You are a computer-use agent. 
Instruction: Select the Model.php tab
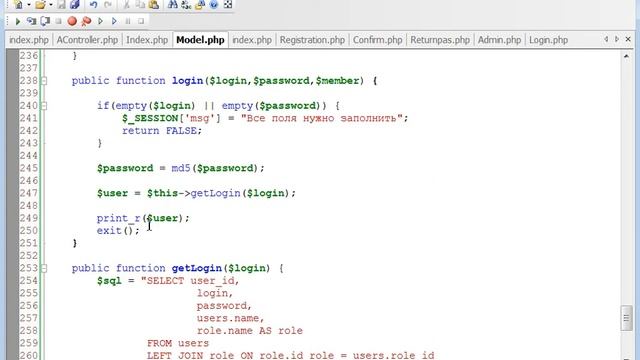[200, 40]
